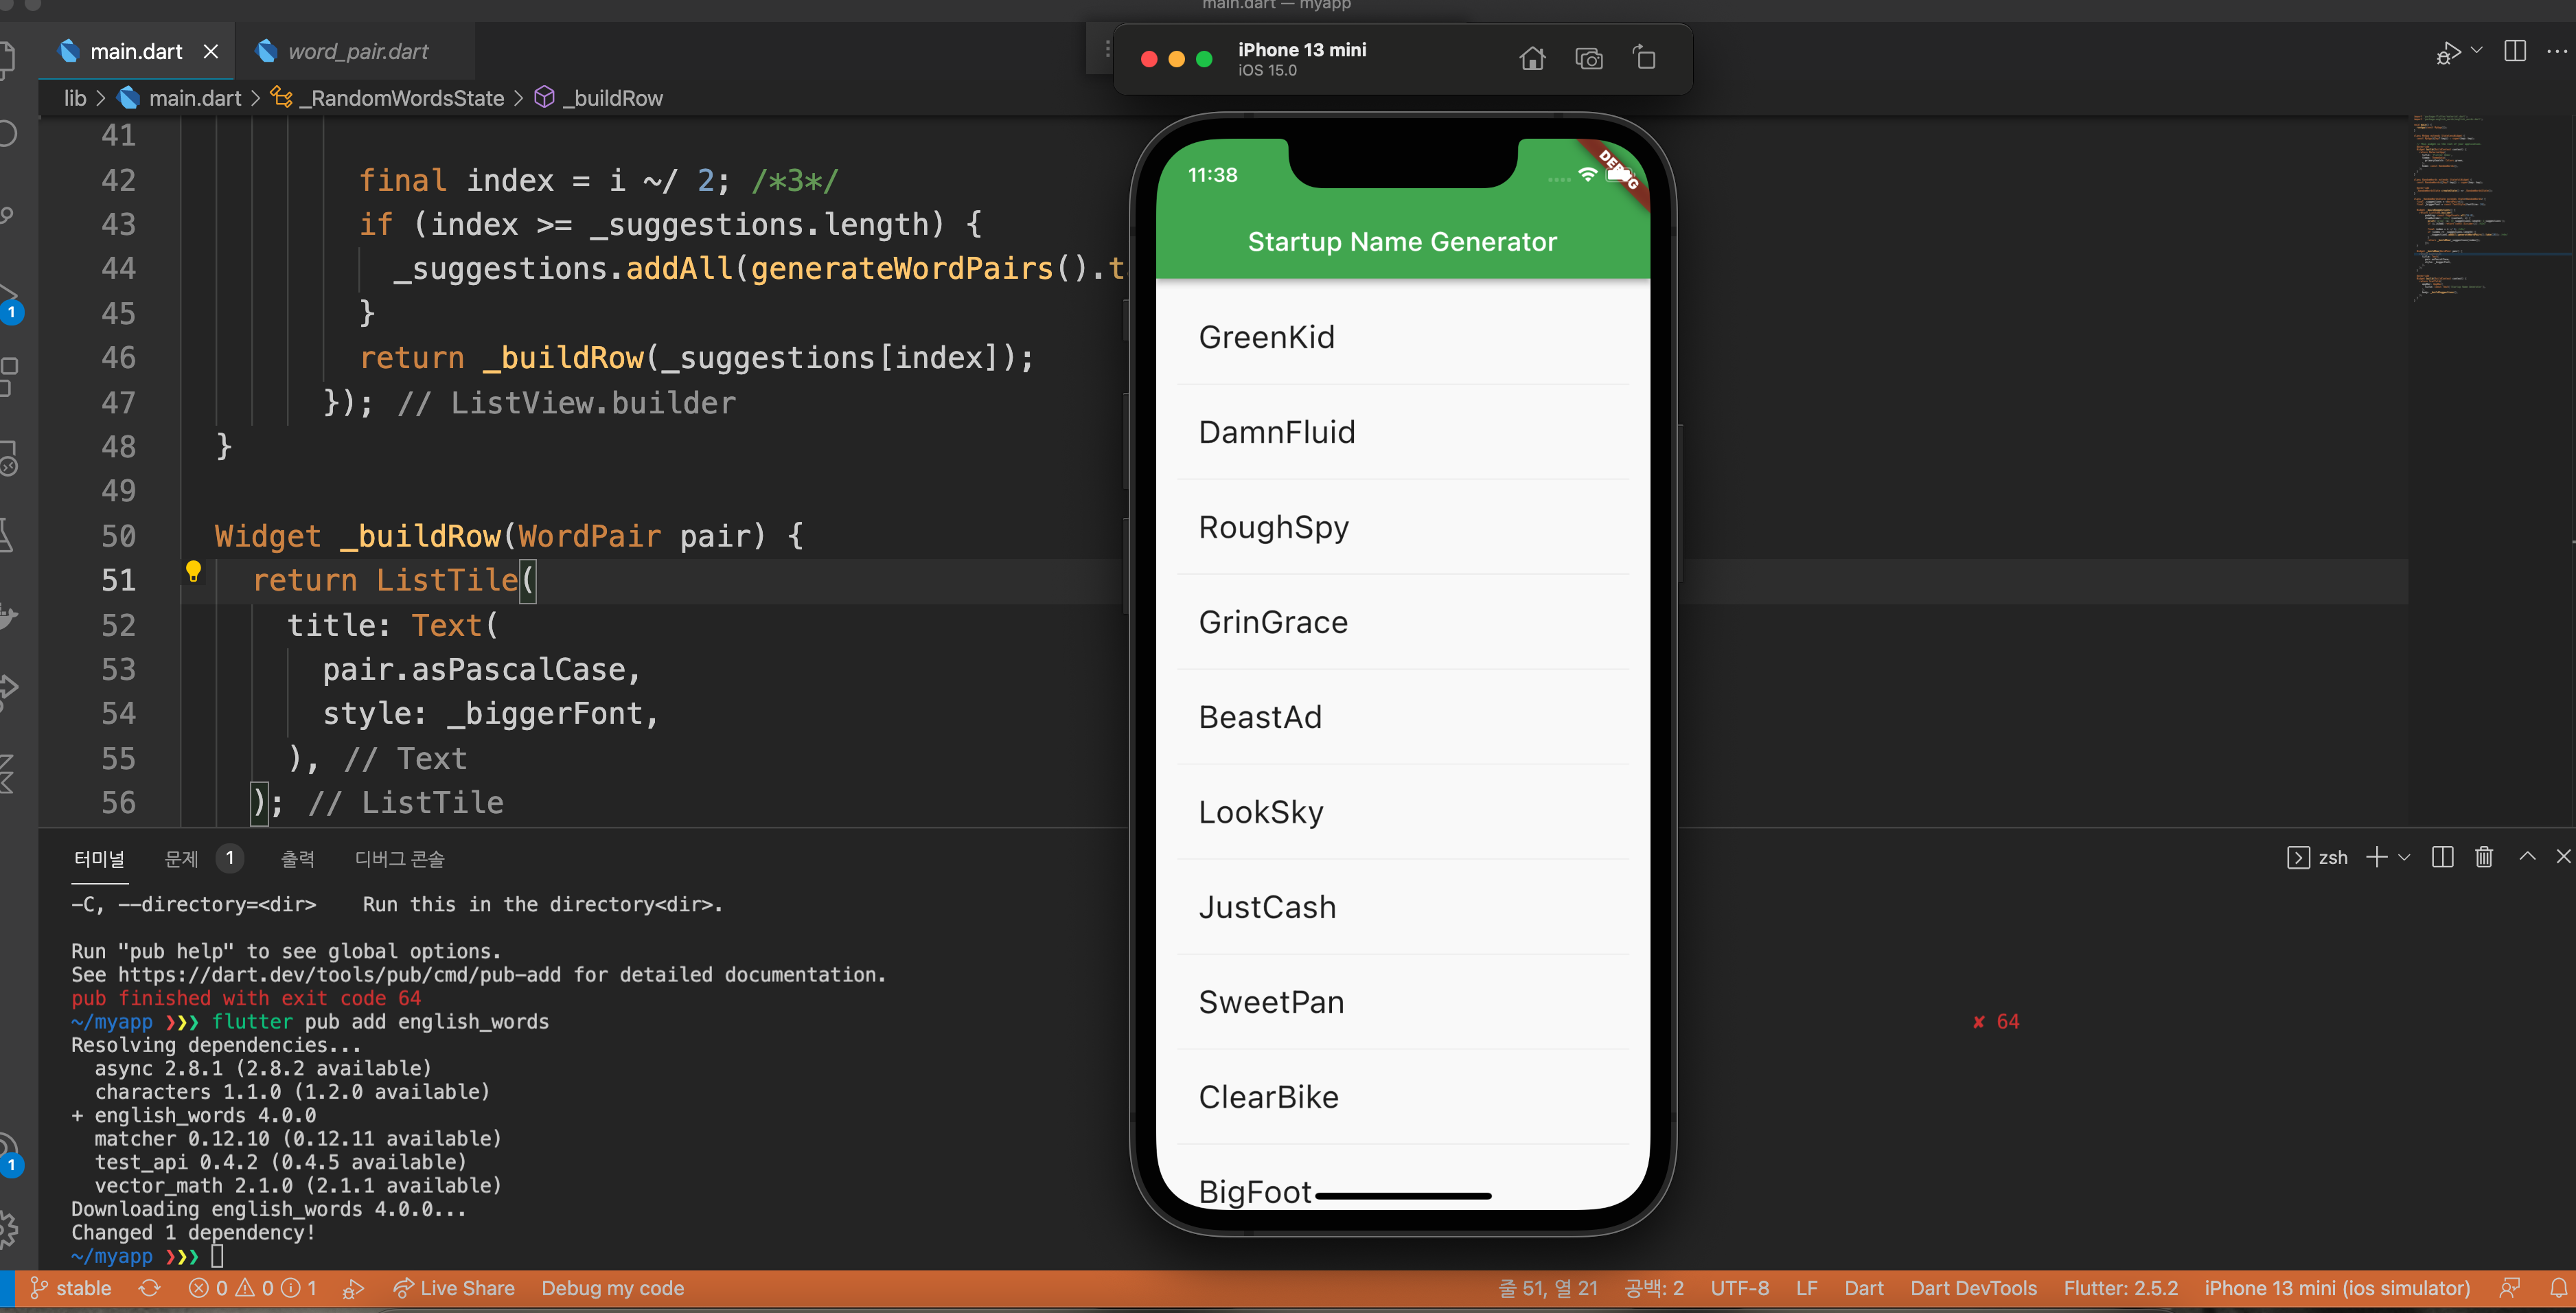
Task: Open the 문제 (Problems) panel tab
Action: (182, 859)
